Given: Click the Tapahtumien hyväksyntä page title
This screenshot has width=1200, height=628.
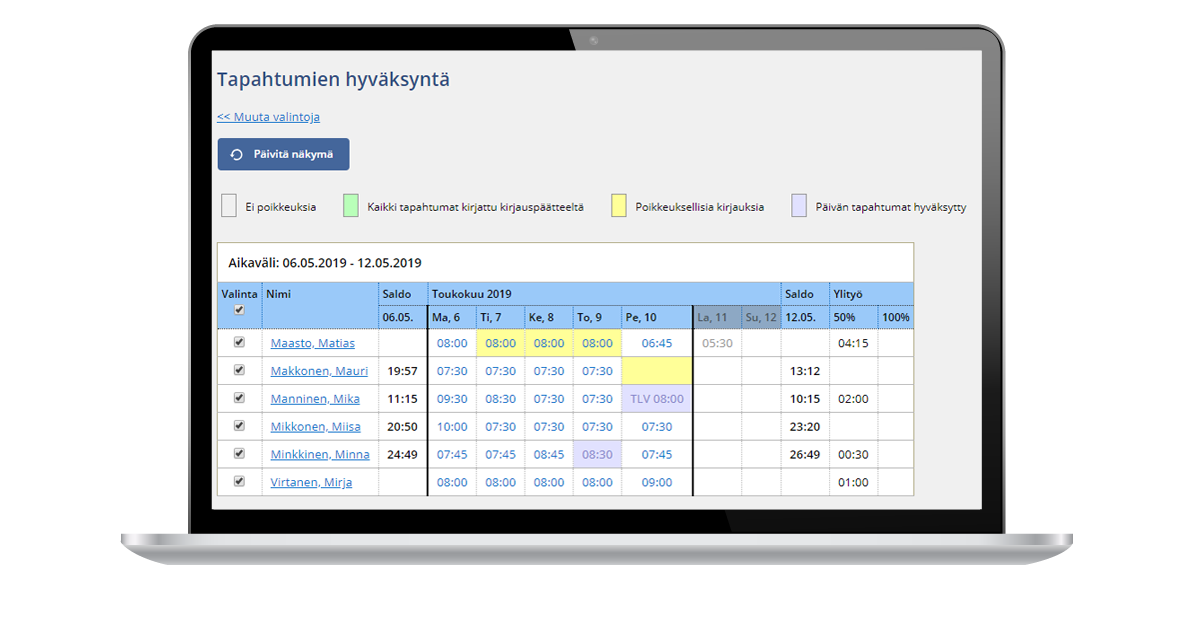Looking at the screenshot, I should click(x=333, y=80).
